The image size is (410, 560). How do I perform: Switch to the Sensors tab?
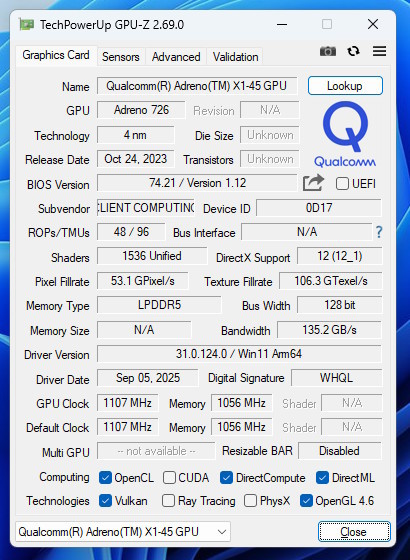[121, 57]
